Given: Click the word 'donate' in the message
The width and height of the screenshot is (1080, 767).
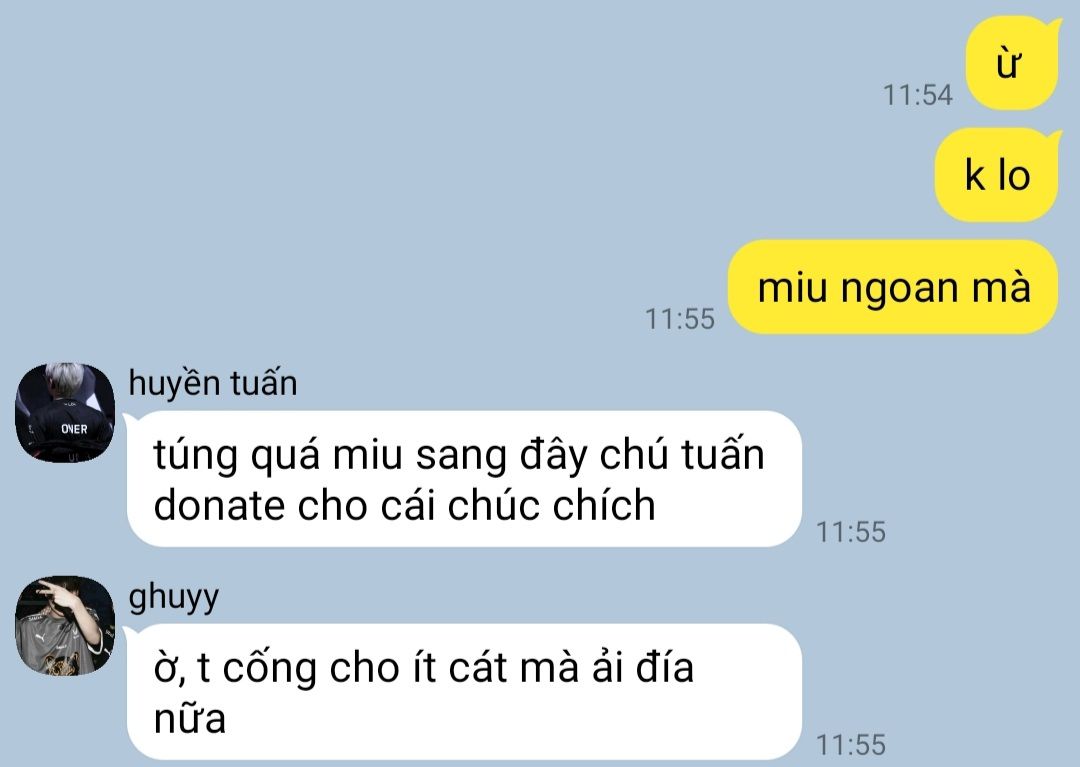Looking at the screenshot, I should (x=220, y=505).
